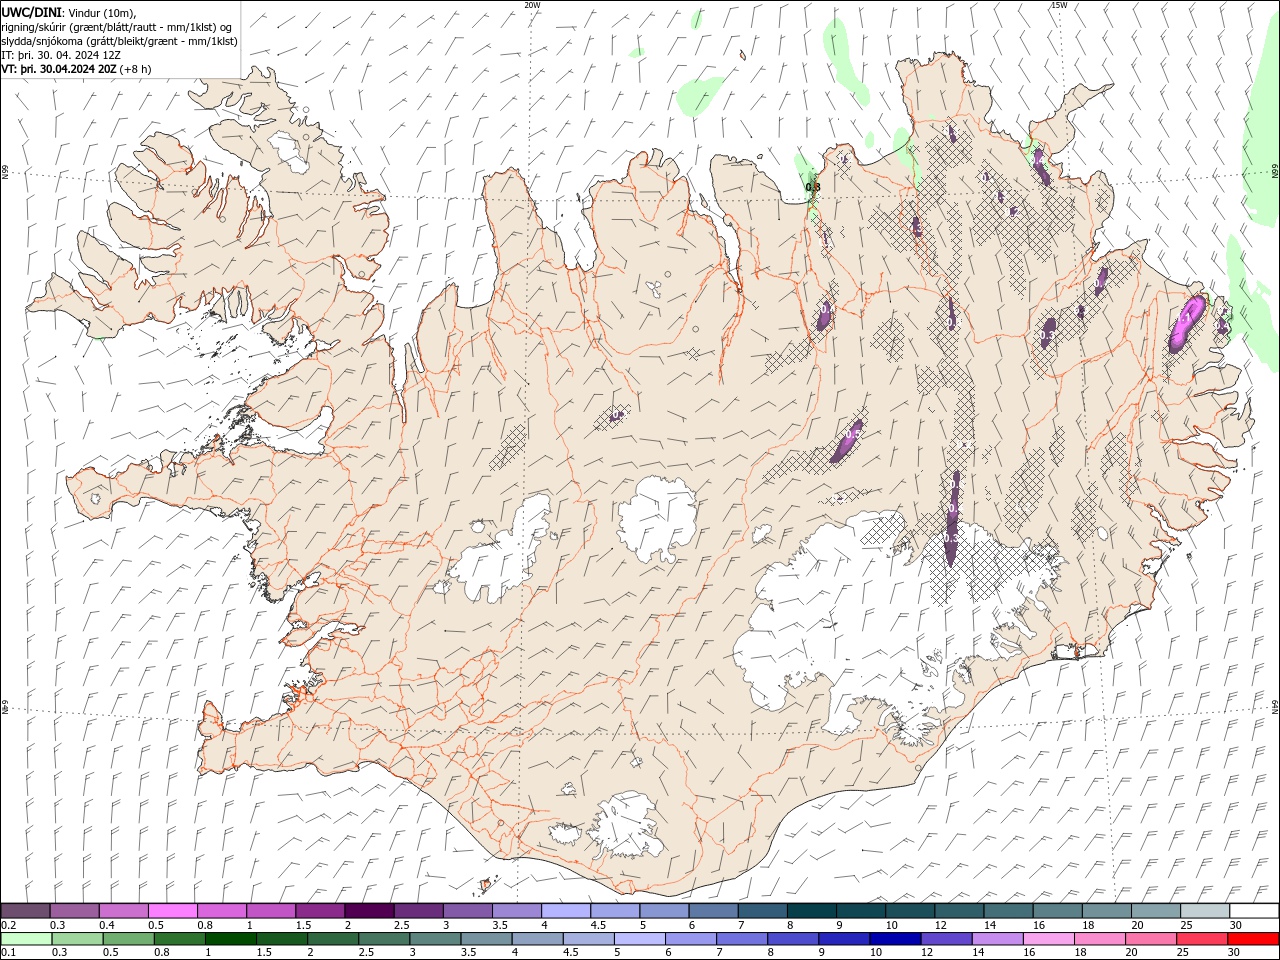The height and width of the screenshot is (960, 1280).
Task: Click the "rigning/skúrir" legend description line
Action: tap(117, 27)
